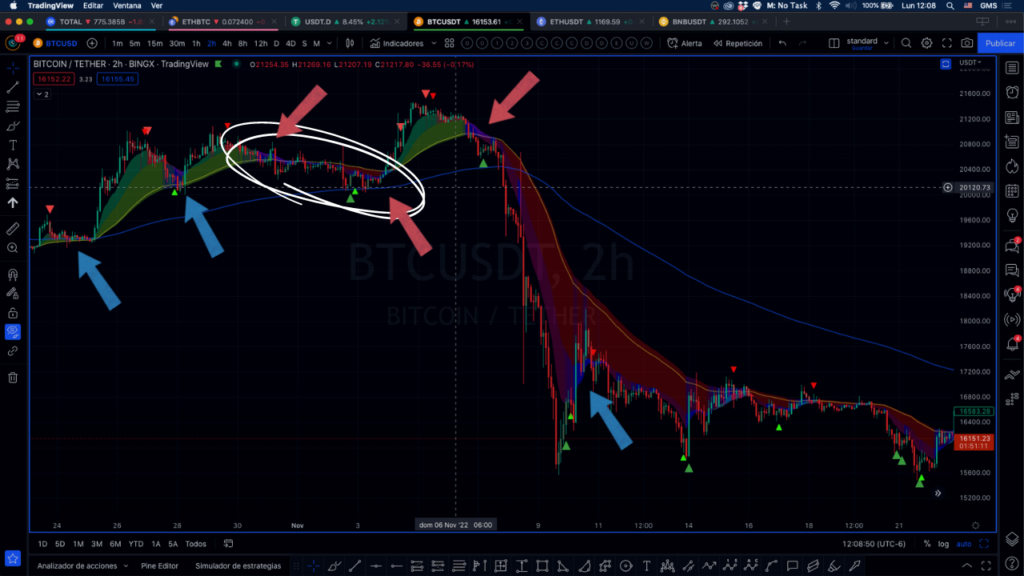The height and width of the screenshot is (576, 1024).
Task: Expand the Indicadores favorites dropdown arrow
Action: click(434, 43)
